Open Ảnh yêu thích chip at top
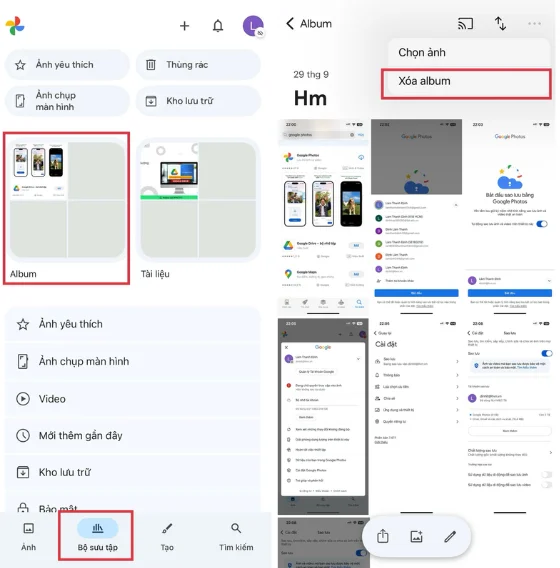The width and height of the screenshot is (560, 568). tap(67, 65)
